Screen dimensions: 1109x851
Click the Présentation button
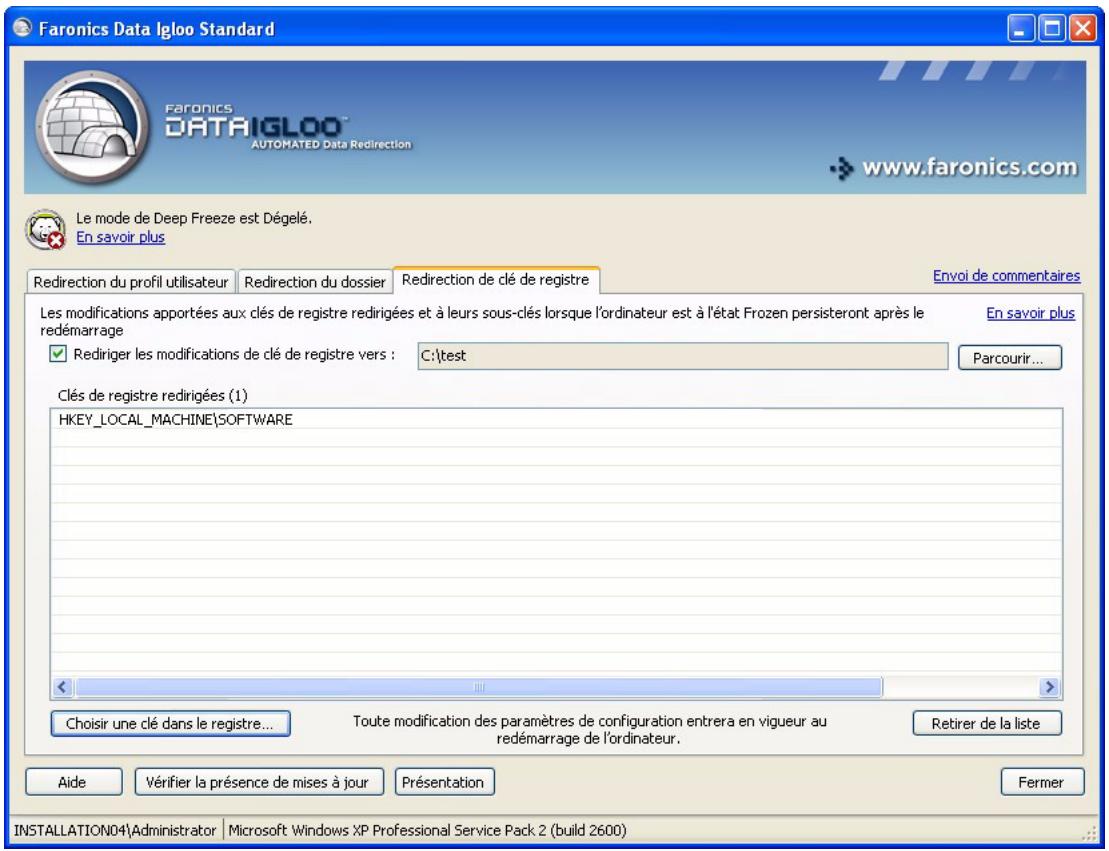(444, 782)
